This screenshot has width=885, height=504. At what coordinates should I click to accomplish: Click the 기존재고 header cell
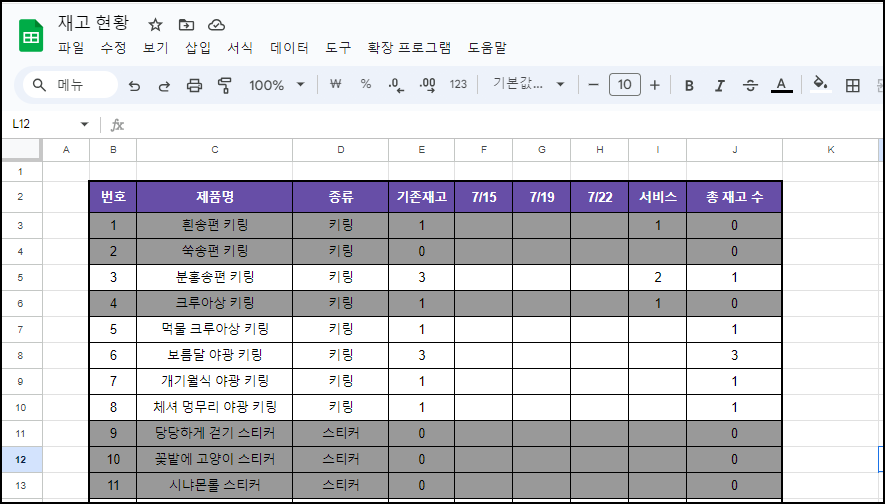[x=422, y=197]
